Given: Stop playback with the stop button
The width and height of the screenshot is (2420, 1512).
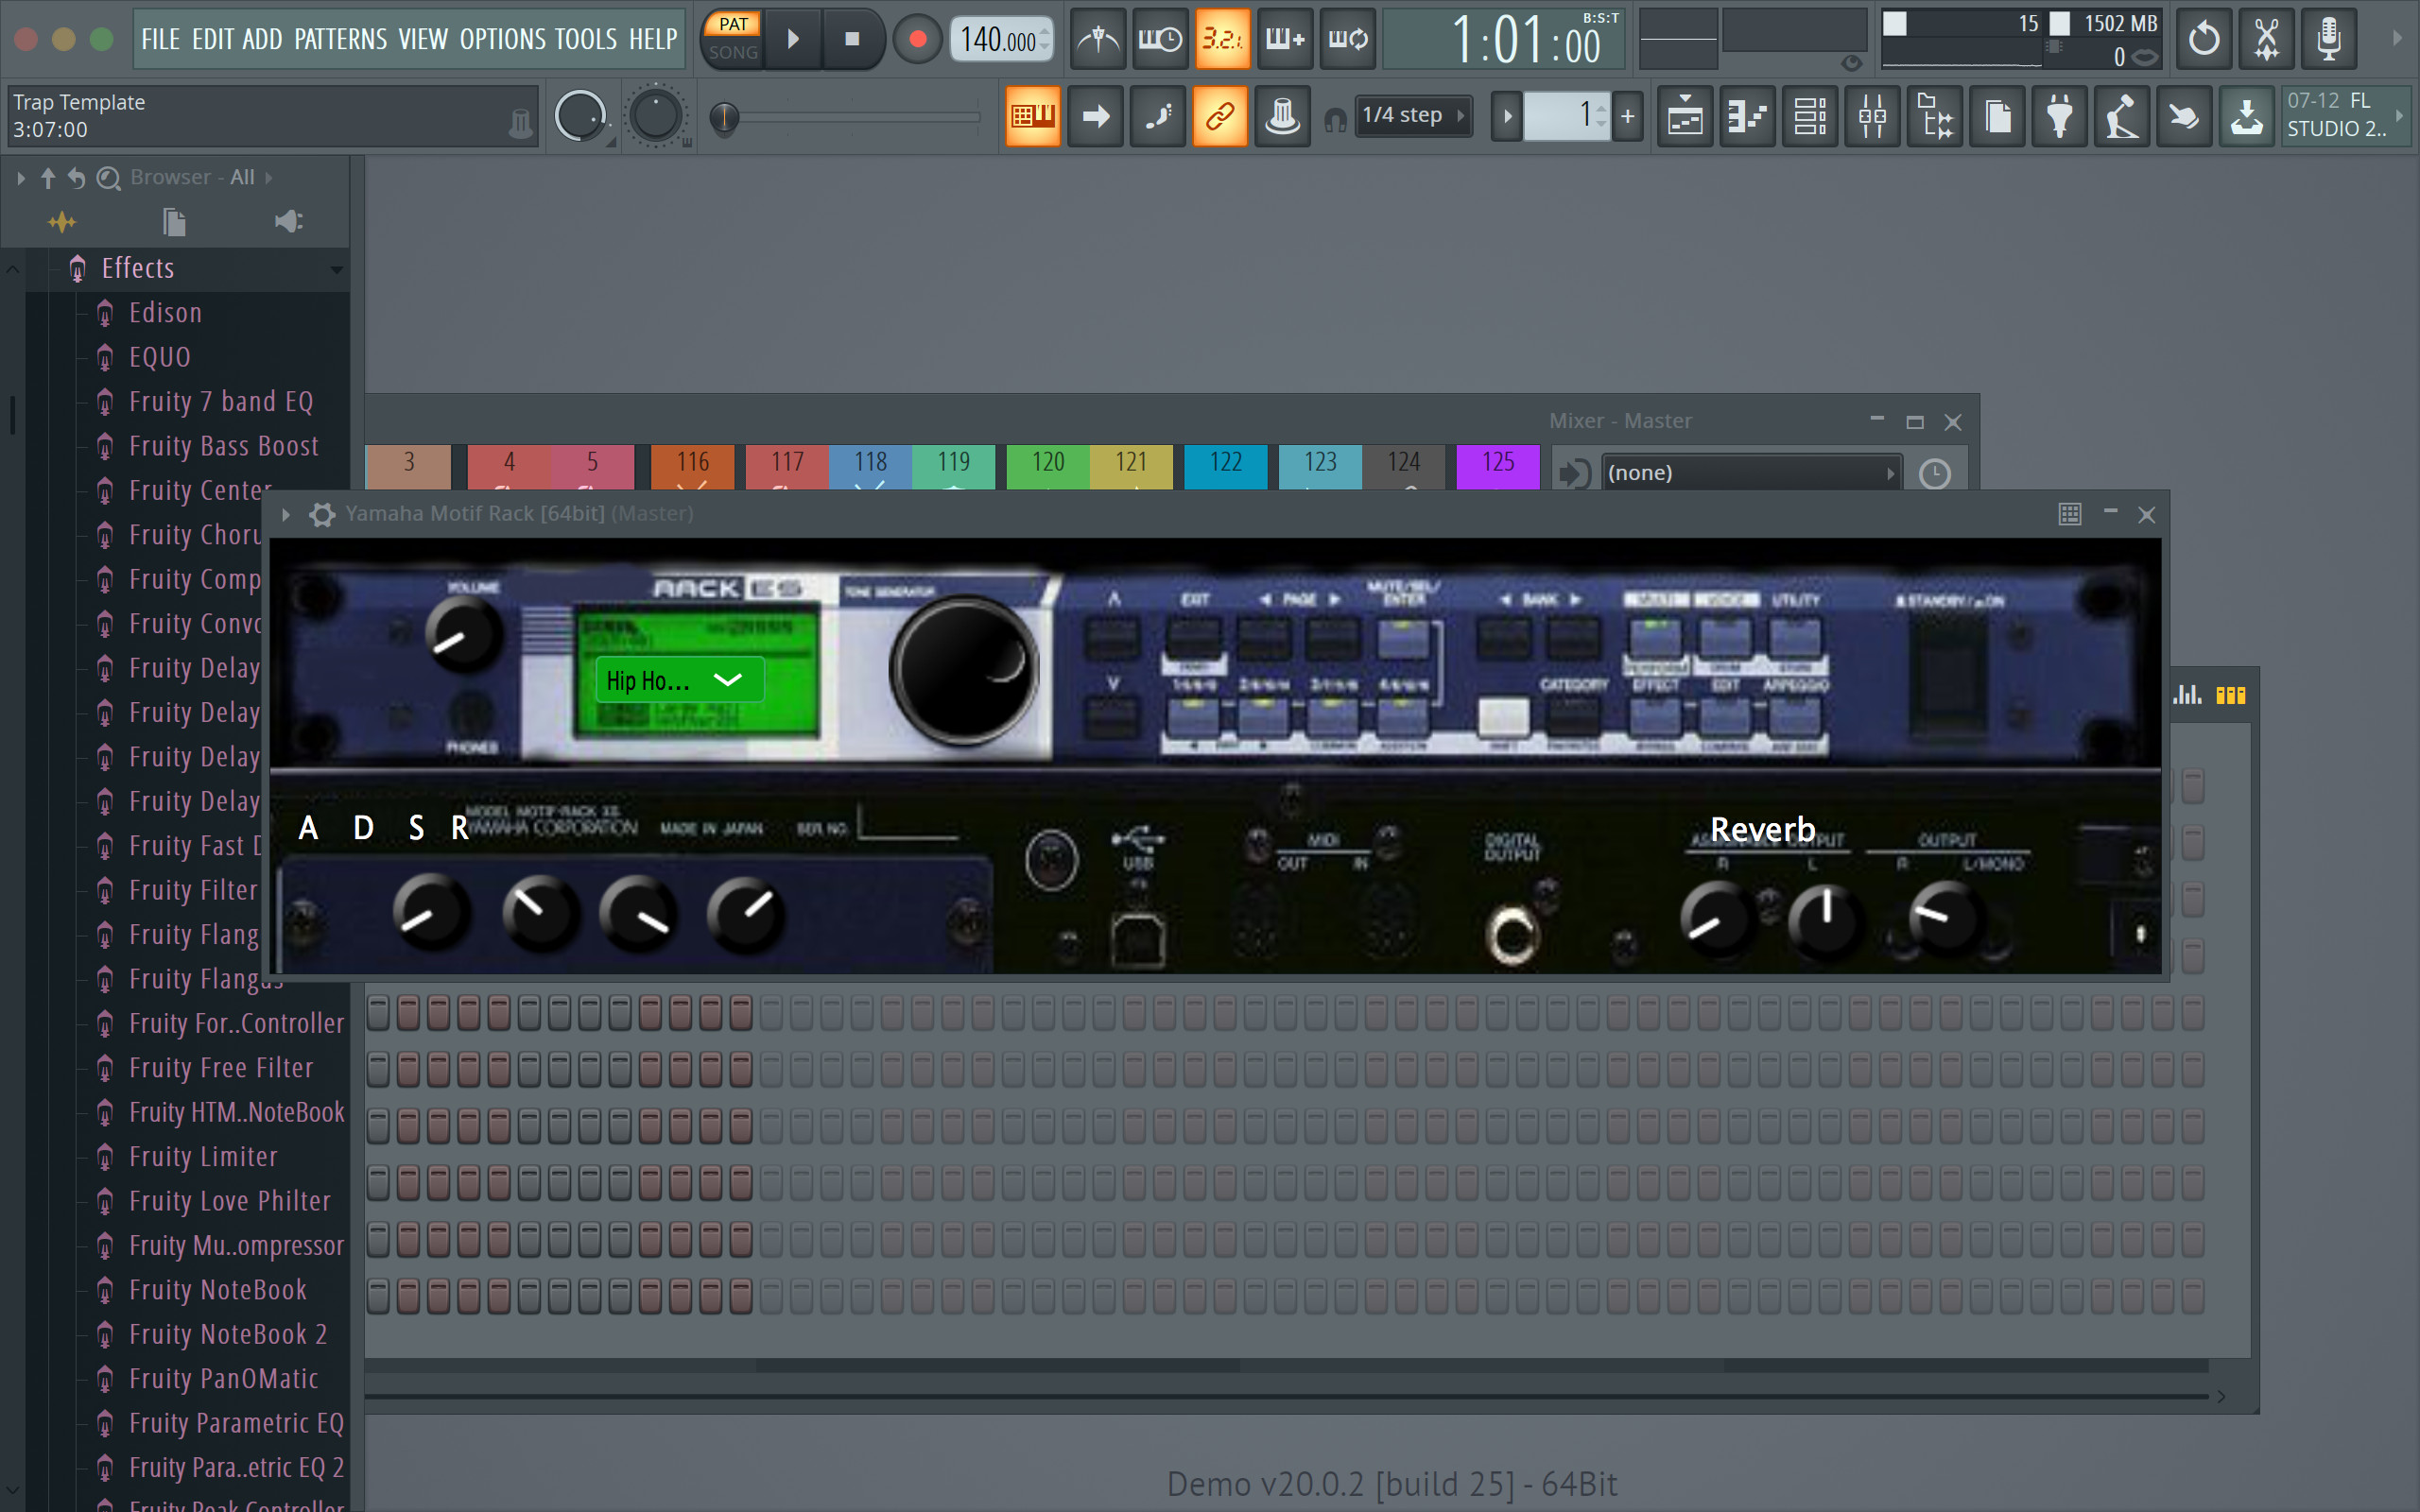Looking at the screenshot, I should (852, 39).
